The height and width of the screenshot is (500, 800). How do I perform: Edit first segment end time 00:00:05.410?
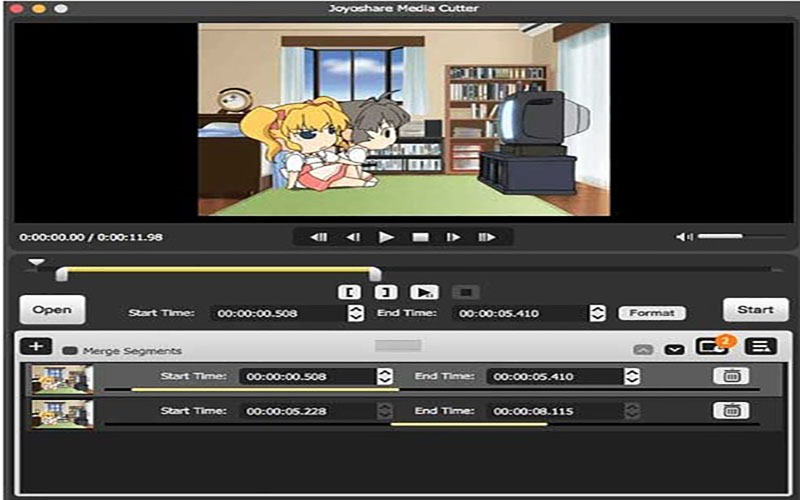click(555, 377)
